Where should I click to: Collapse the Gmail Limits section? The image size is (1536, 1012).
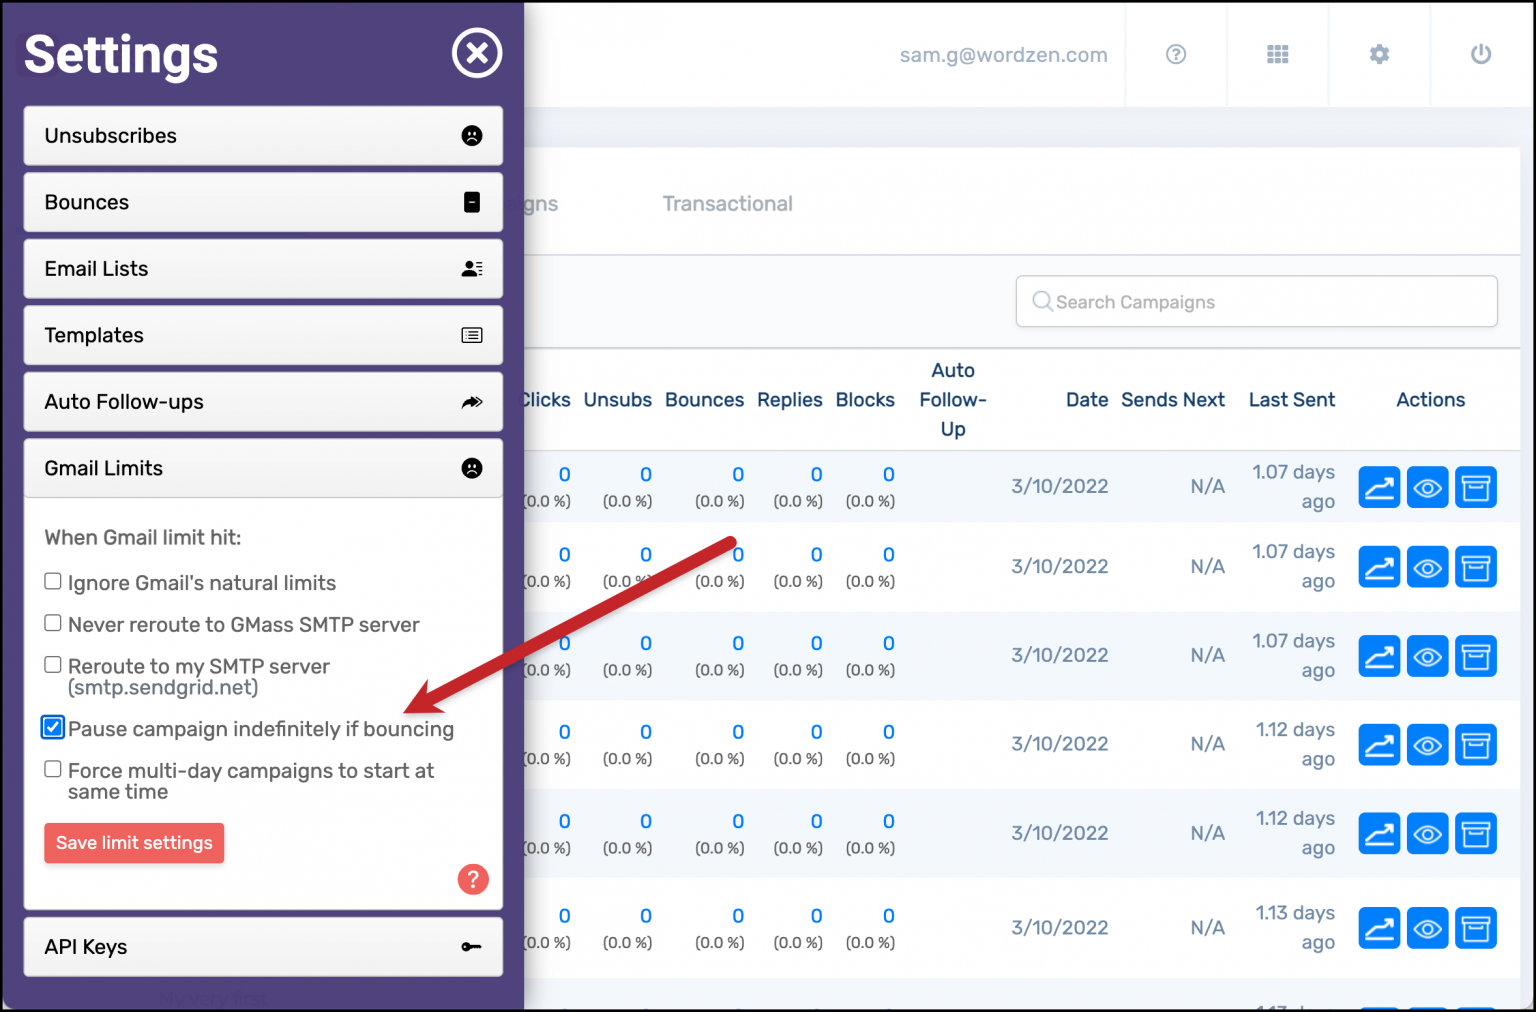click(263, 468)
